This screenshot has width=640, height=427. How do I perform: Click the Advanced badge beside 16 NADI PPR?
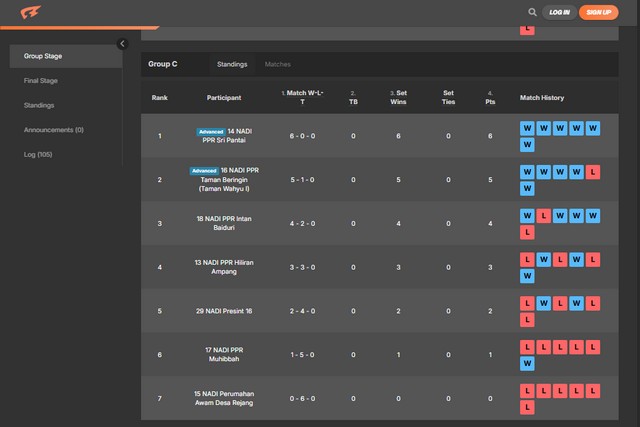pos(204,170)
